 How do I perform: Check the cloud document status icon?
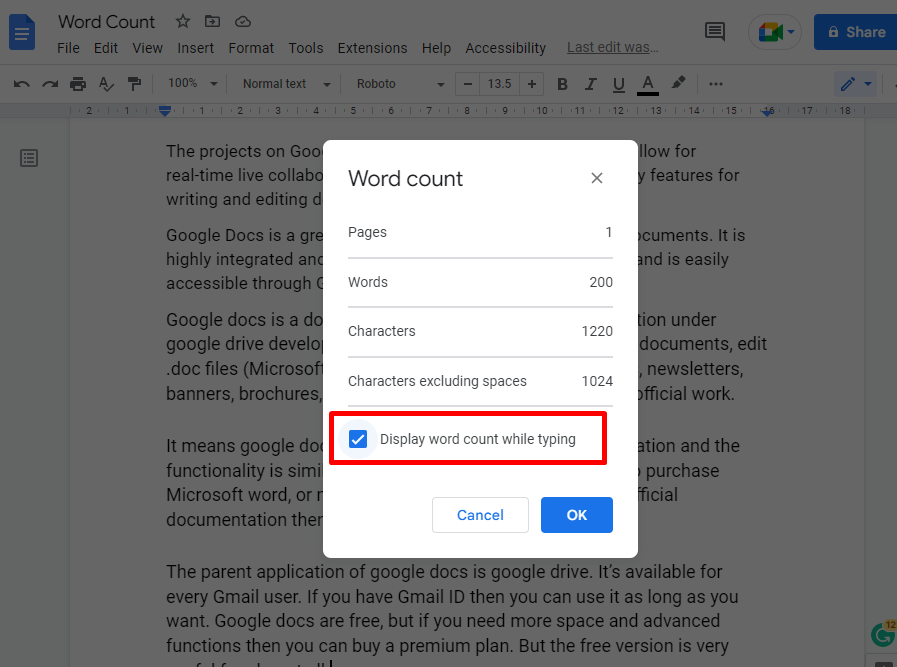tap(243, 22)
